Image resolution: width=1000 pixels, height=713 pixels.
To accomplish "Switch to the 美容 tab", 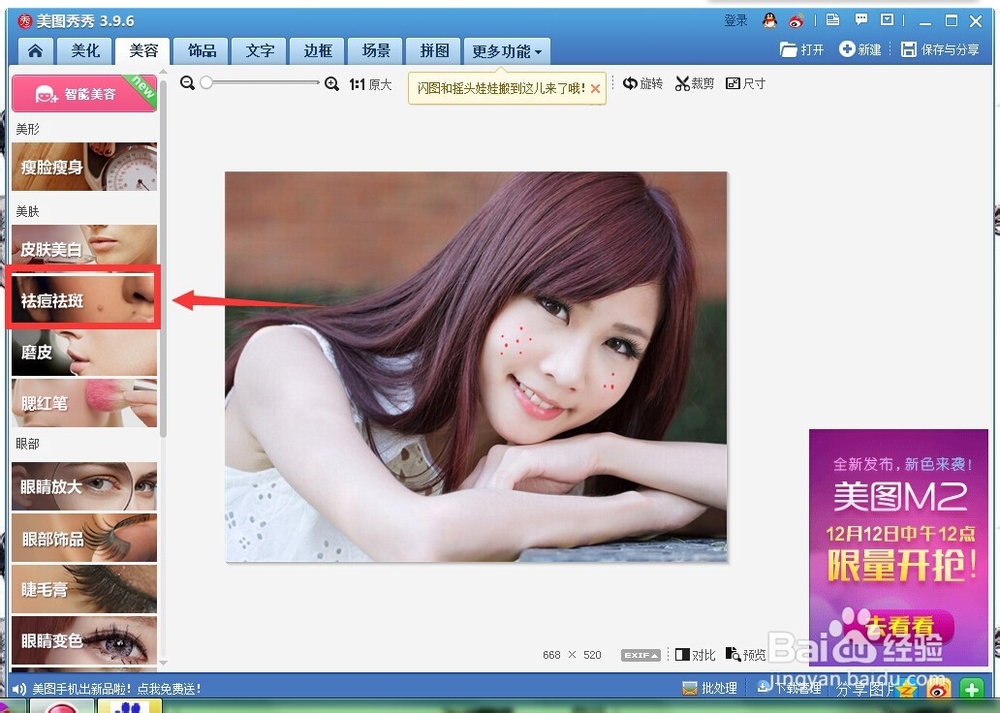I will tap(143, 51).
